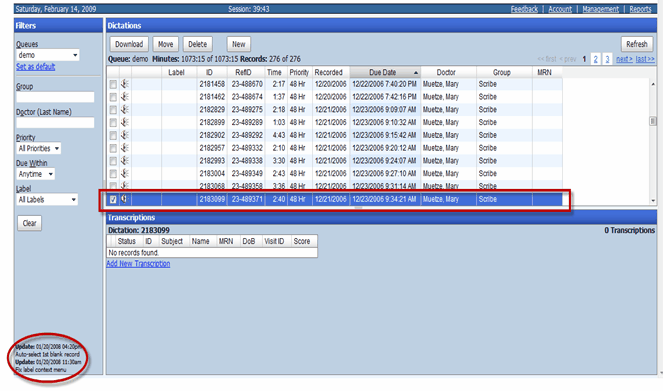This screenshot has width=663, height=391.
Task: Go to page 2 of dictations
Action: [x=596, y=59]
